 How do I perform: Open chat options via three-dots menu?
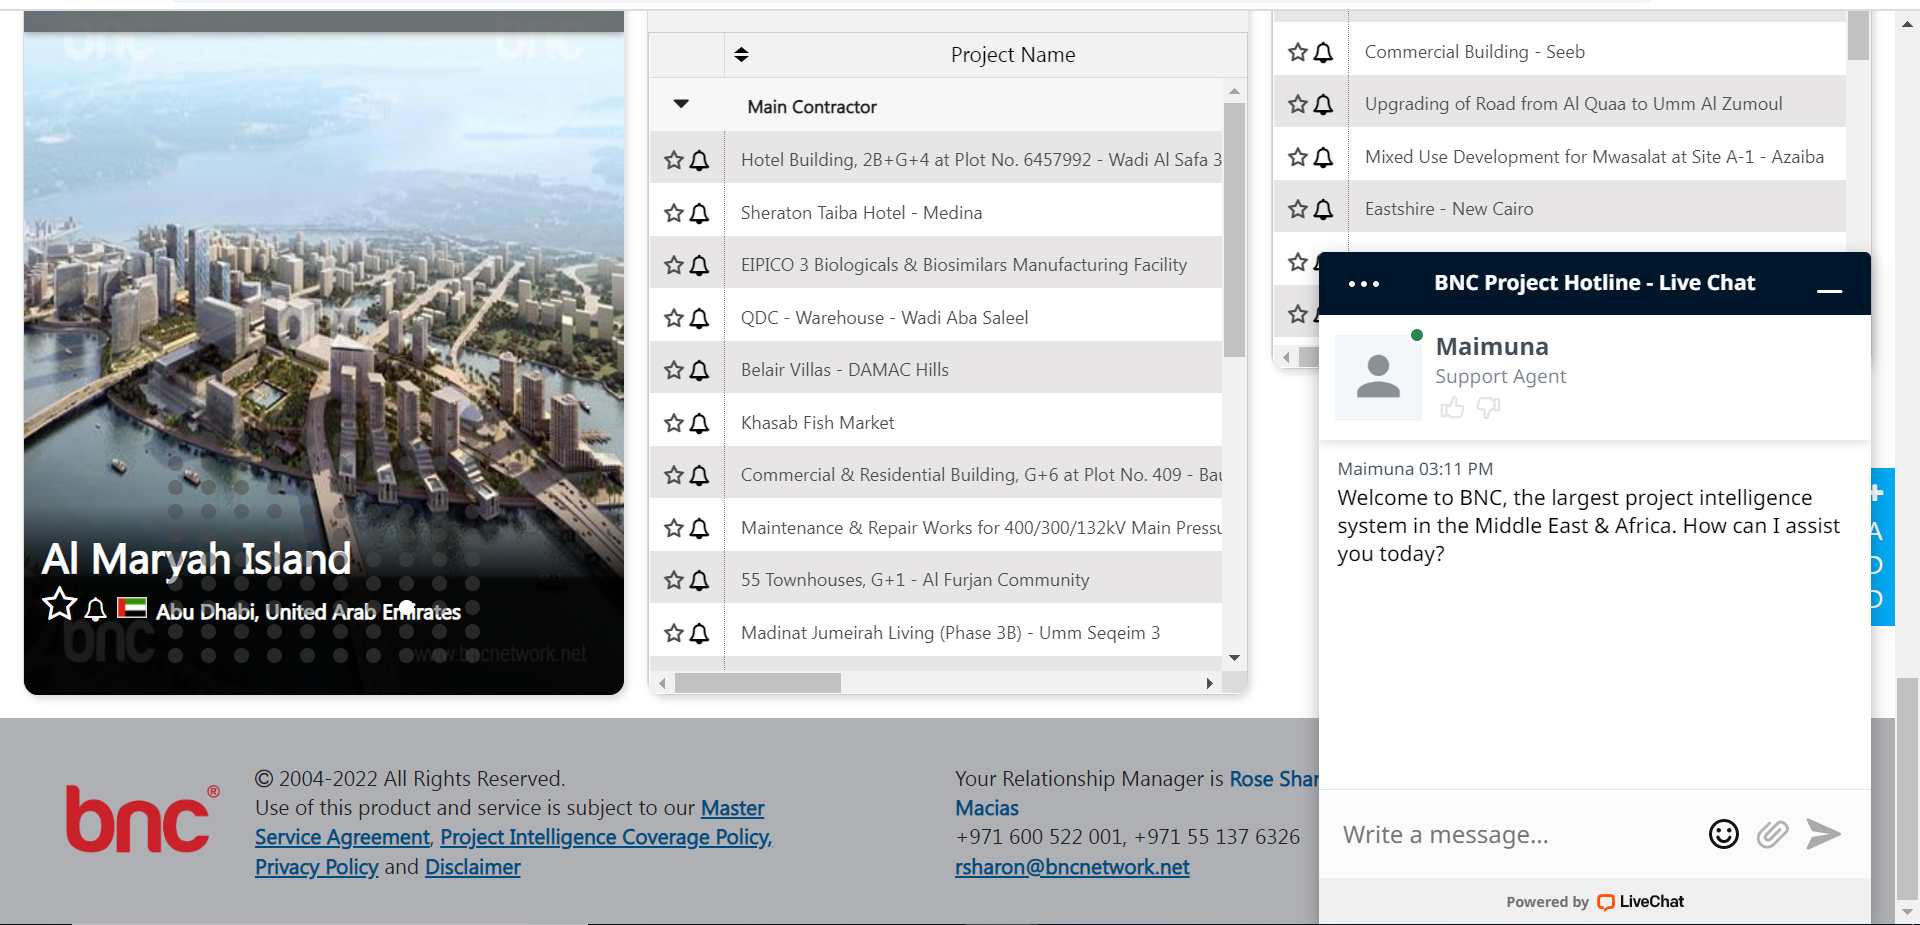pyautogui.click(x=1363, y=283)
